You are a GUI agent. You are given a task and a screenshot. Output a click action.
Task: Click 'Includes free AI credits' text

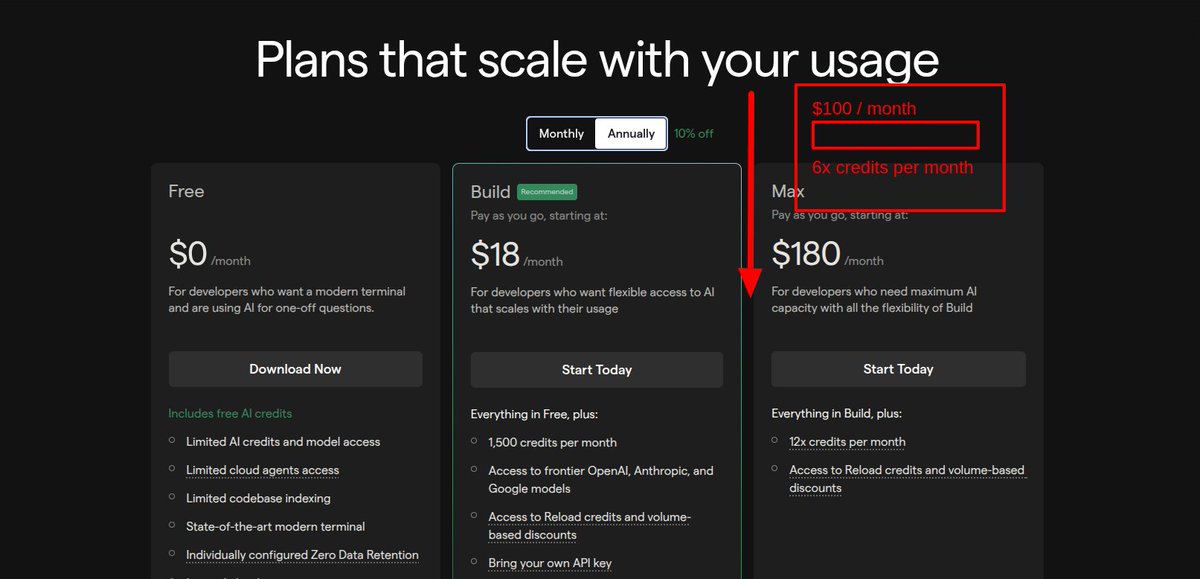(x=230, y=413)
